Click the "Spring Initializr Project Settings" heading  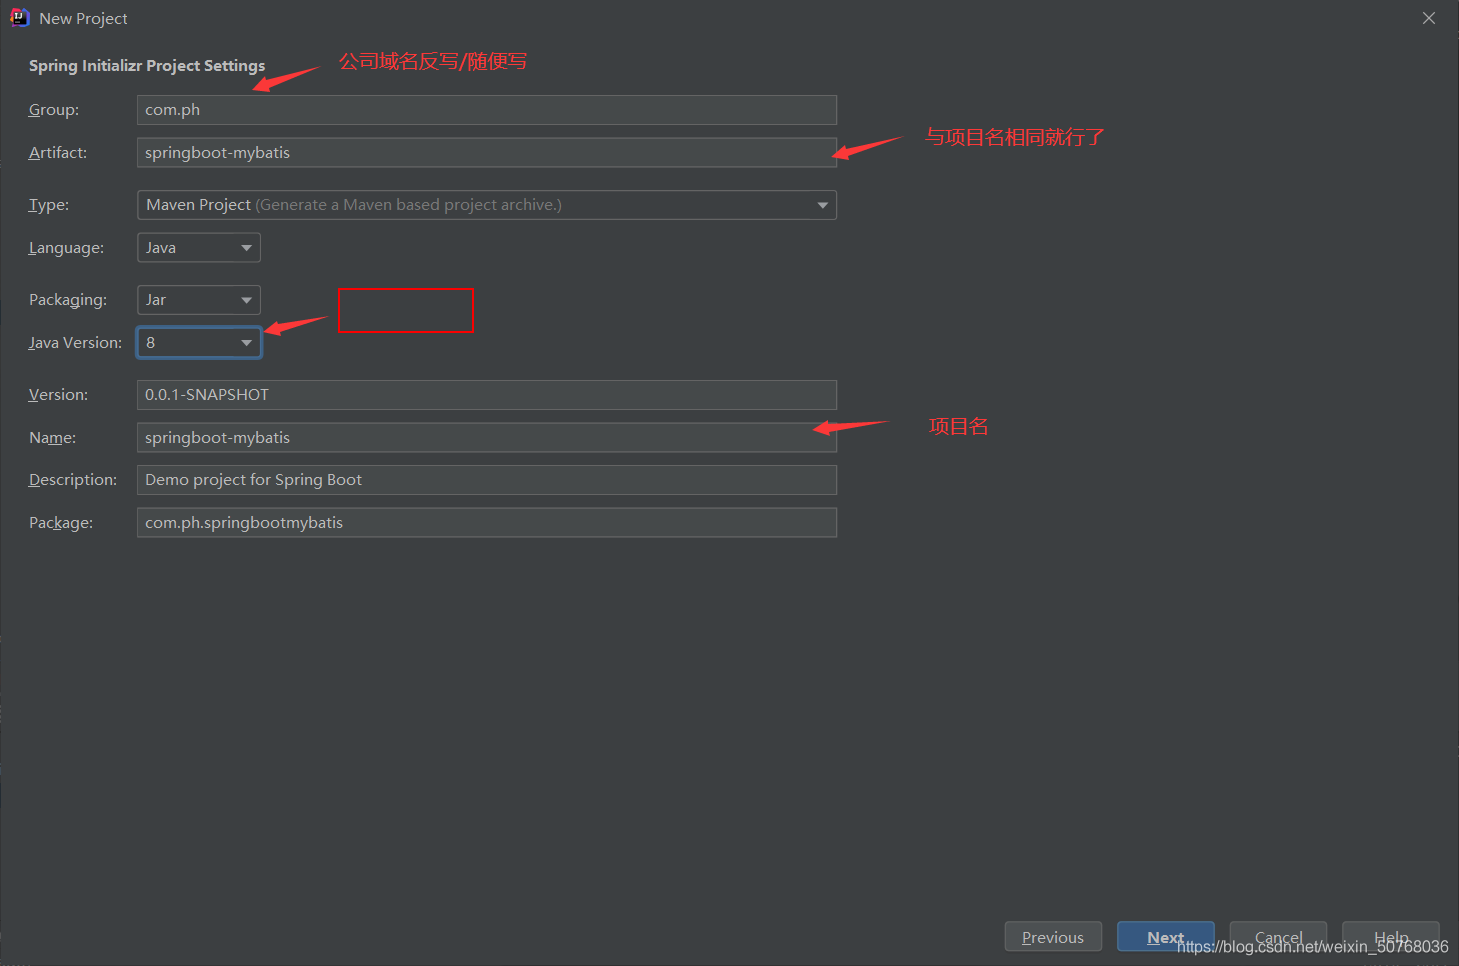(x=147, y=66)
